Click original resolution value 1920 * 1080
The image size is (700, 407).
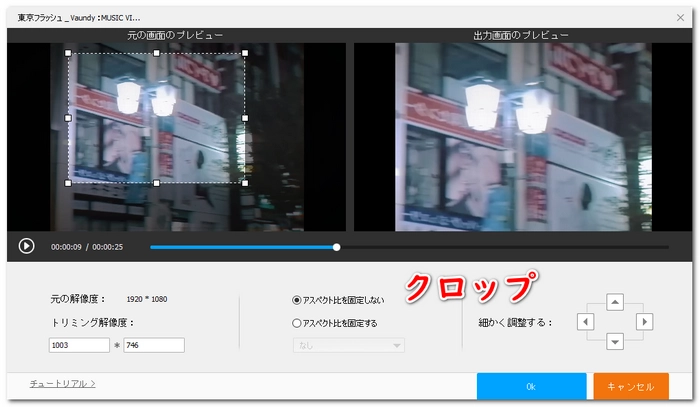pyautogui.click(x=147, y=299)
